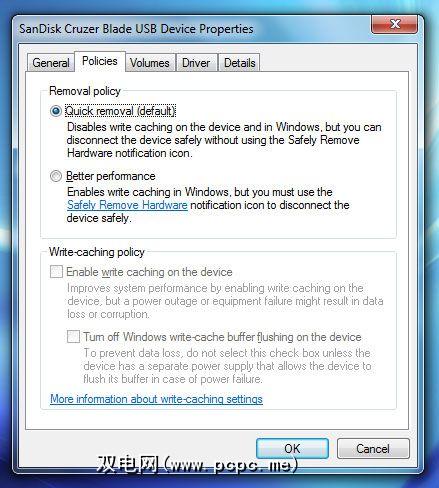439x488 pixels.
Task: Select the Policies tab
Action: [x=100, y=61]
